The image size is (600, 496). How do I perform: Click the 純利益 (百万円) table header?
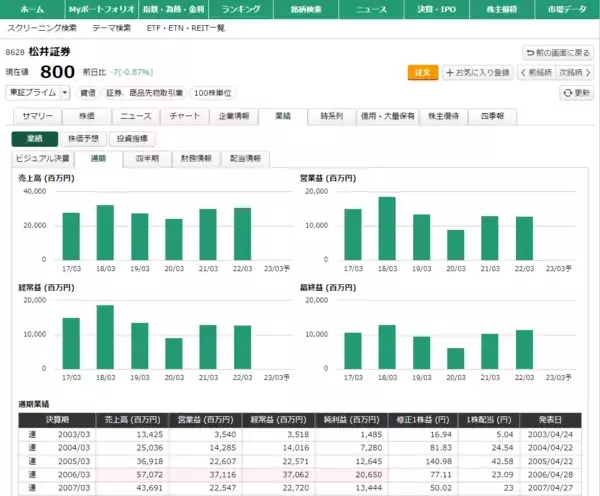coord(351,420)
